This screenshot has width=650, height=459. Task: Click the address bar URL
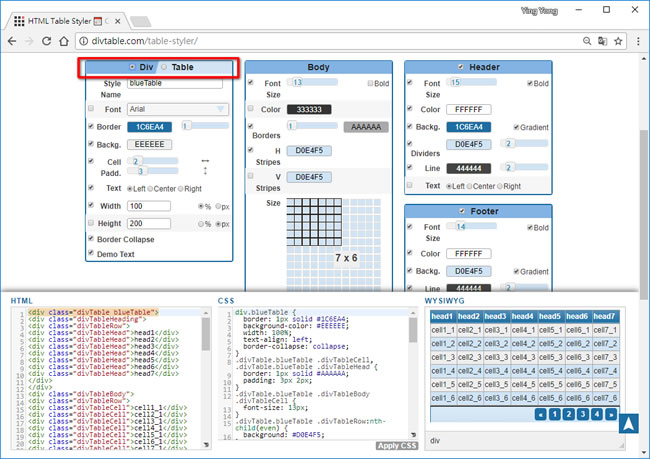point(144,41)
